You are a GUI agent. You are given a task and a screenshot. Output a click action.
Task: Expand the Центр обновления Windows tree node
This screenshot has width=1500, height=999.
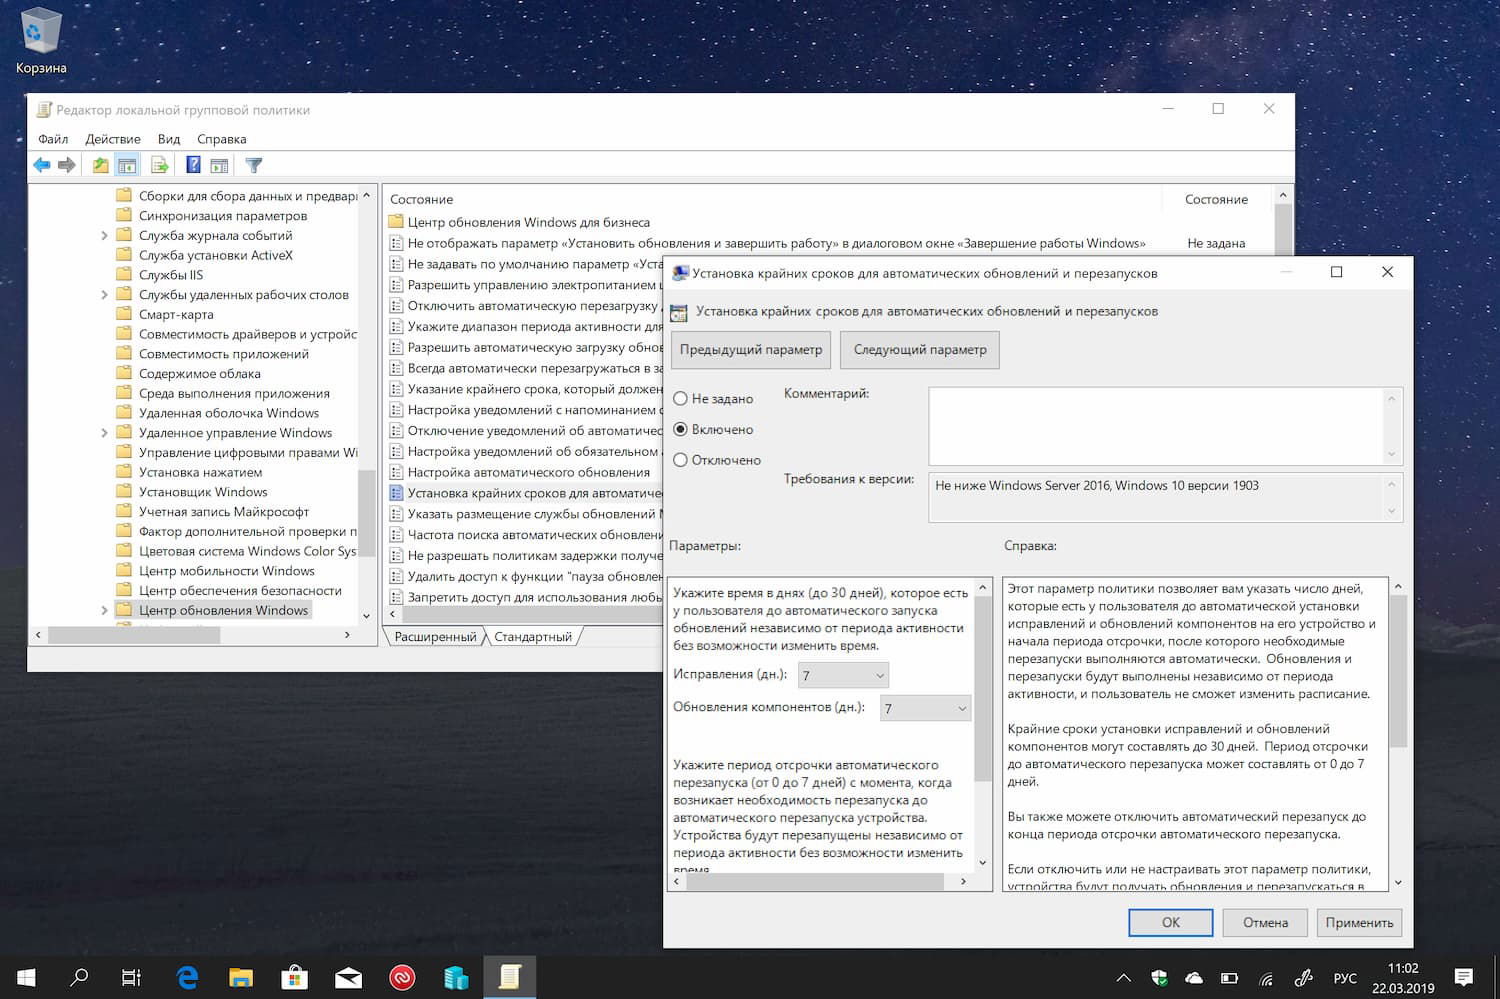[x=104, y=610]
